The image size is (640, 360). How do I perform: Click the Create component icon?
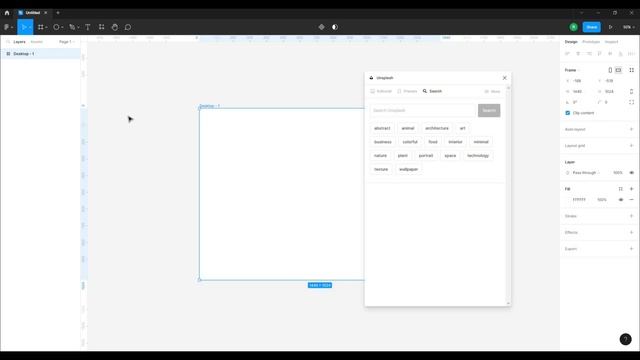[322, 27]
